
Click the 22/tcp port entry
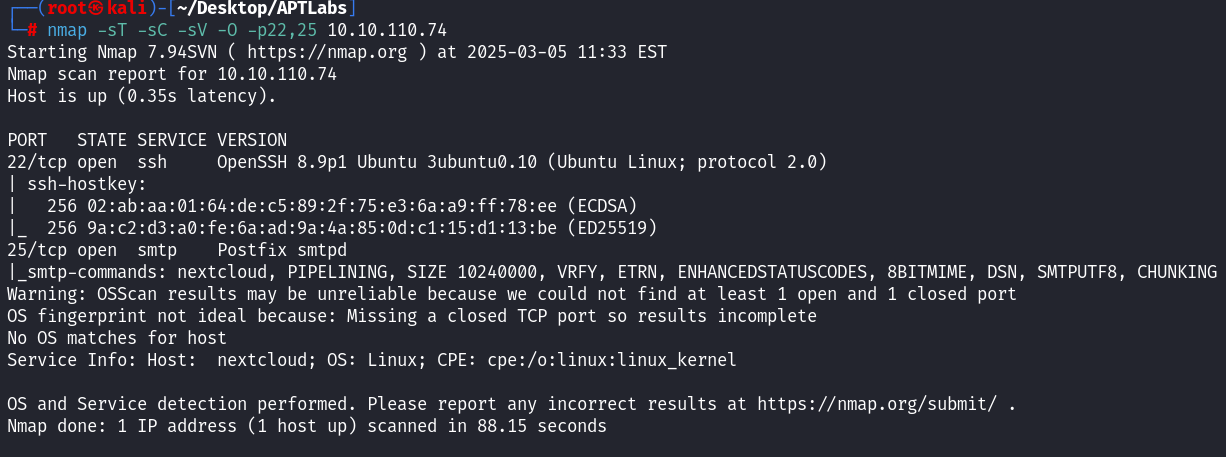click(x=32, y=162)
